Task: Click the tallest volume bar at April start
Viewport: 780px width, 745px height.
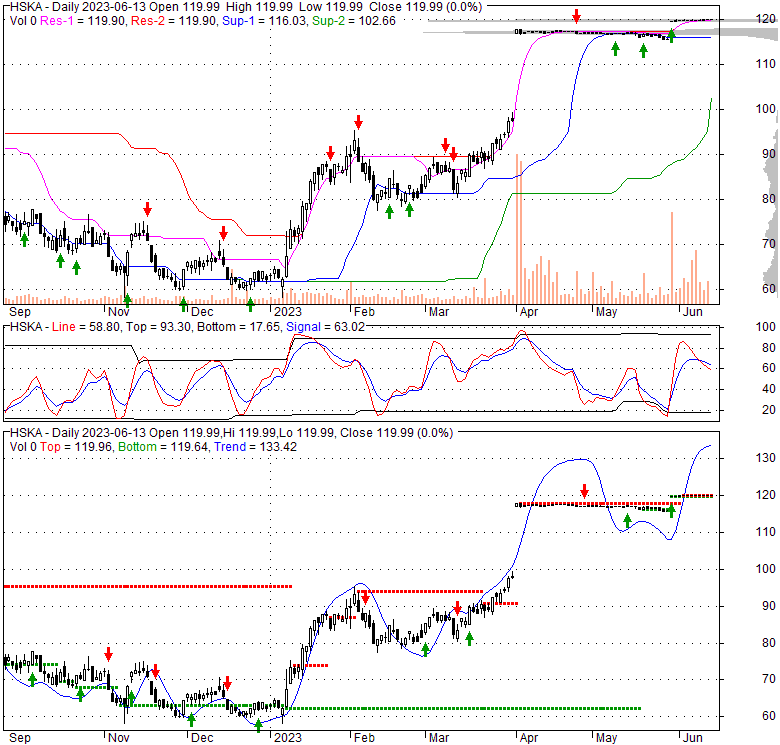Action: pos(517,229)
